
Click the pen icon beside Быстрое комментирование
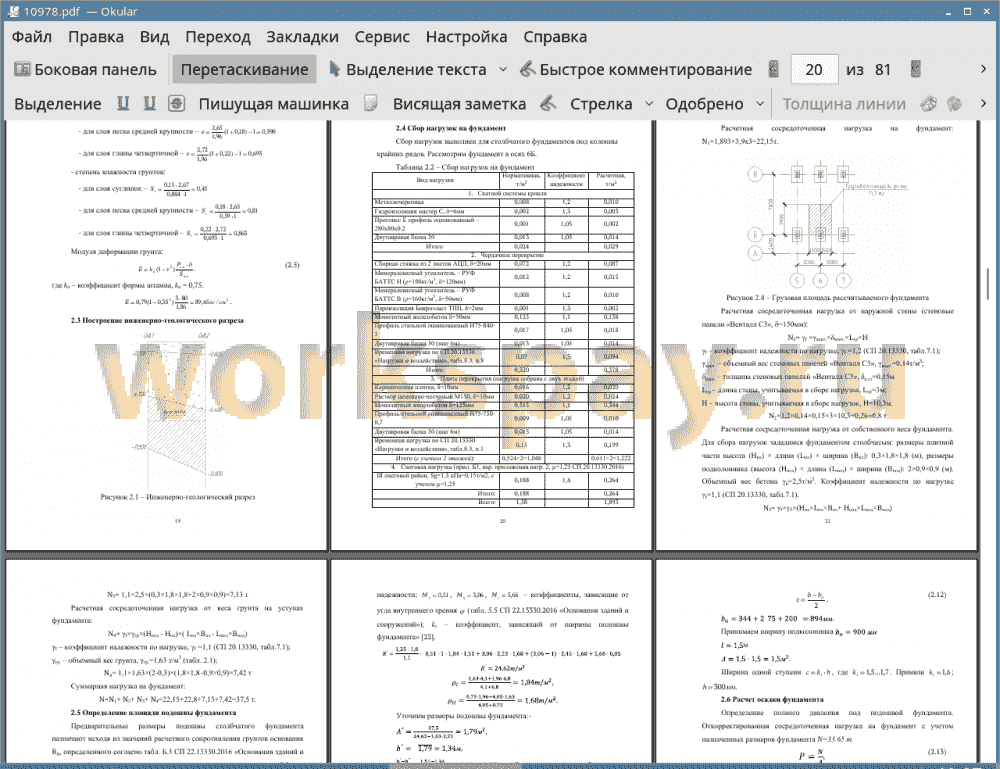point(527,69)
